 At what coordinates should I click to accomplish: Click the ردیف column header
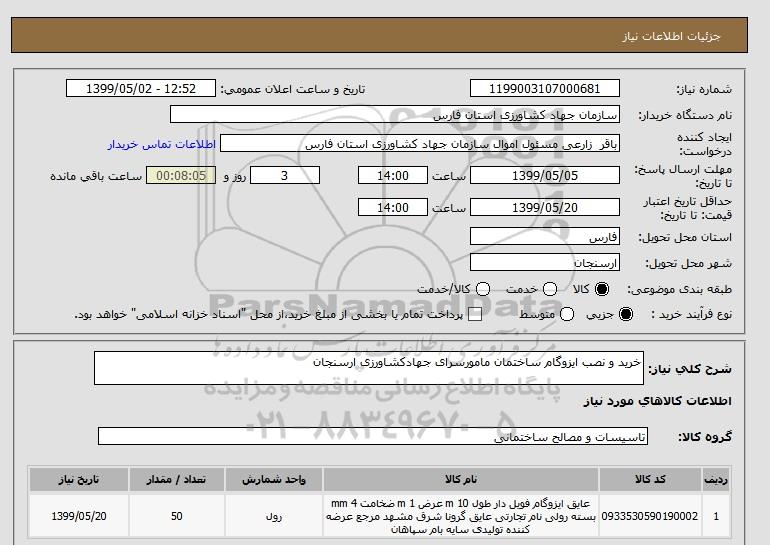[x=716, y=479]
